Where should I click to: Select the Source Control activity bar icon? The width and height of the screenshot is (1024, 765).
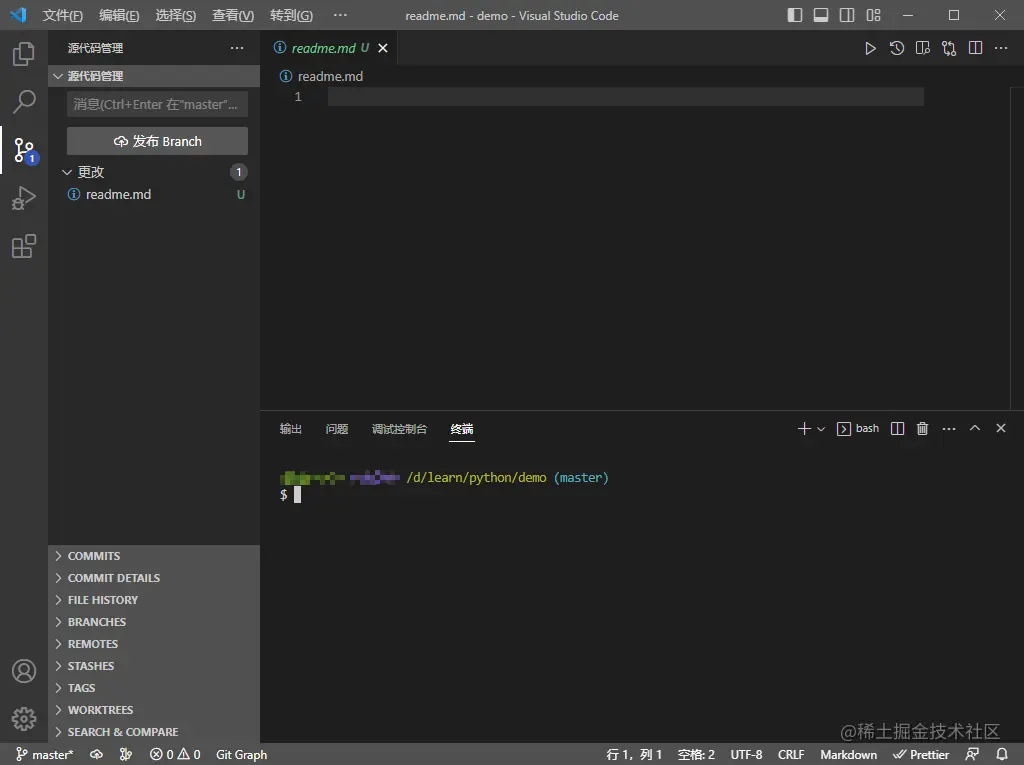[x=25, y=150]
